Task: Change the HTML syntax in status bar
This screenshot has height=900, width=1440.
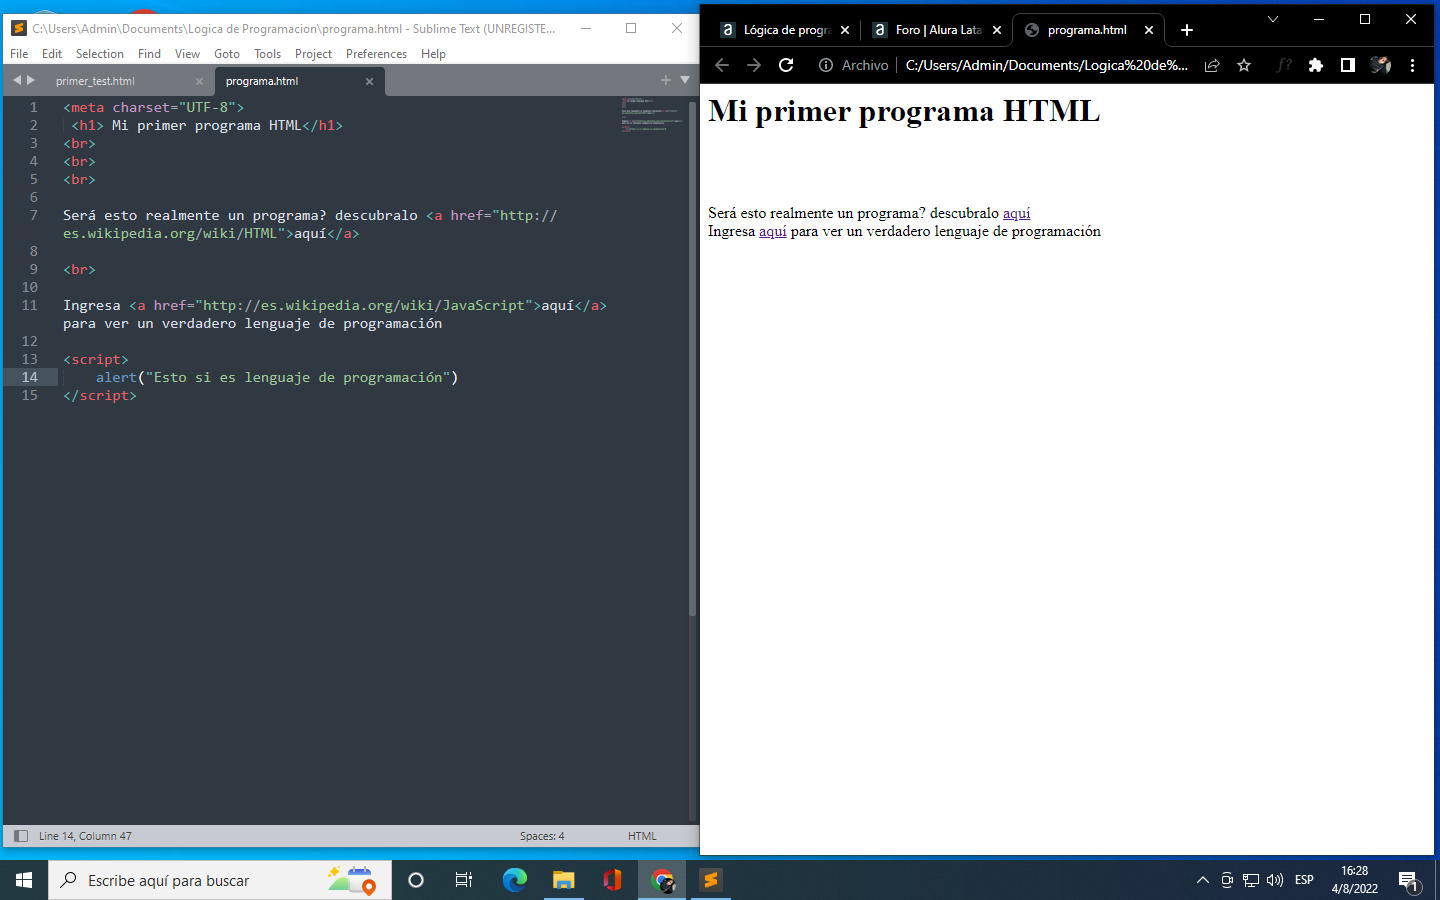Action: tap(642, 836)
